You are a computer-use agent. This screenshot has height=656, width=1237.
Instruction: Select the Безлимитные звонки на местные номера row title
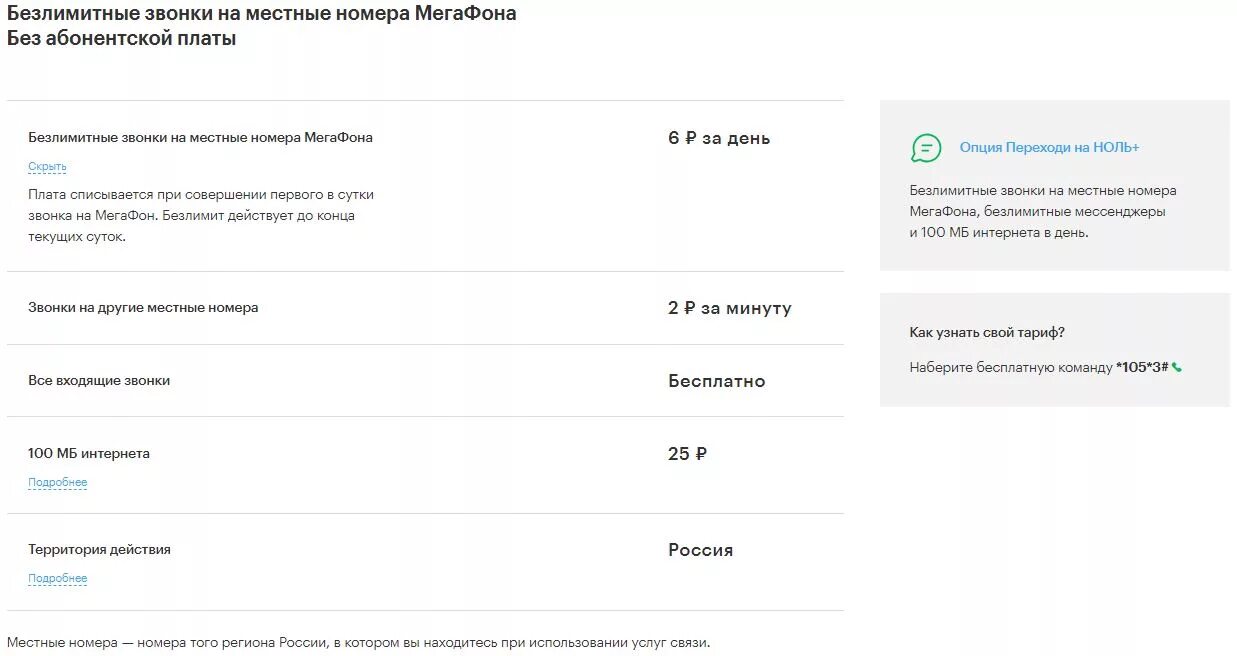(x=200, y=138)
